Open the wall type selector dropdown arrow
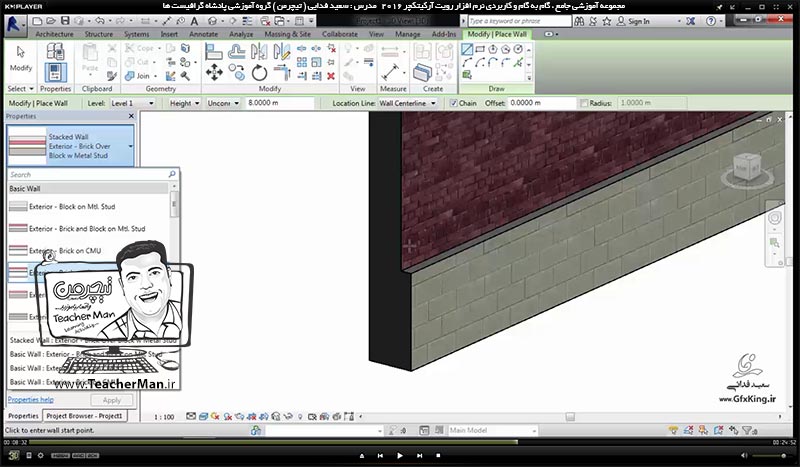Viewport: 800px width, 467px height. click(130, 146)
